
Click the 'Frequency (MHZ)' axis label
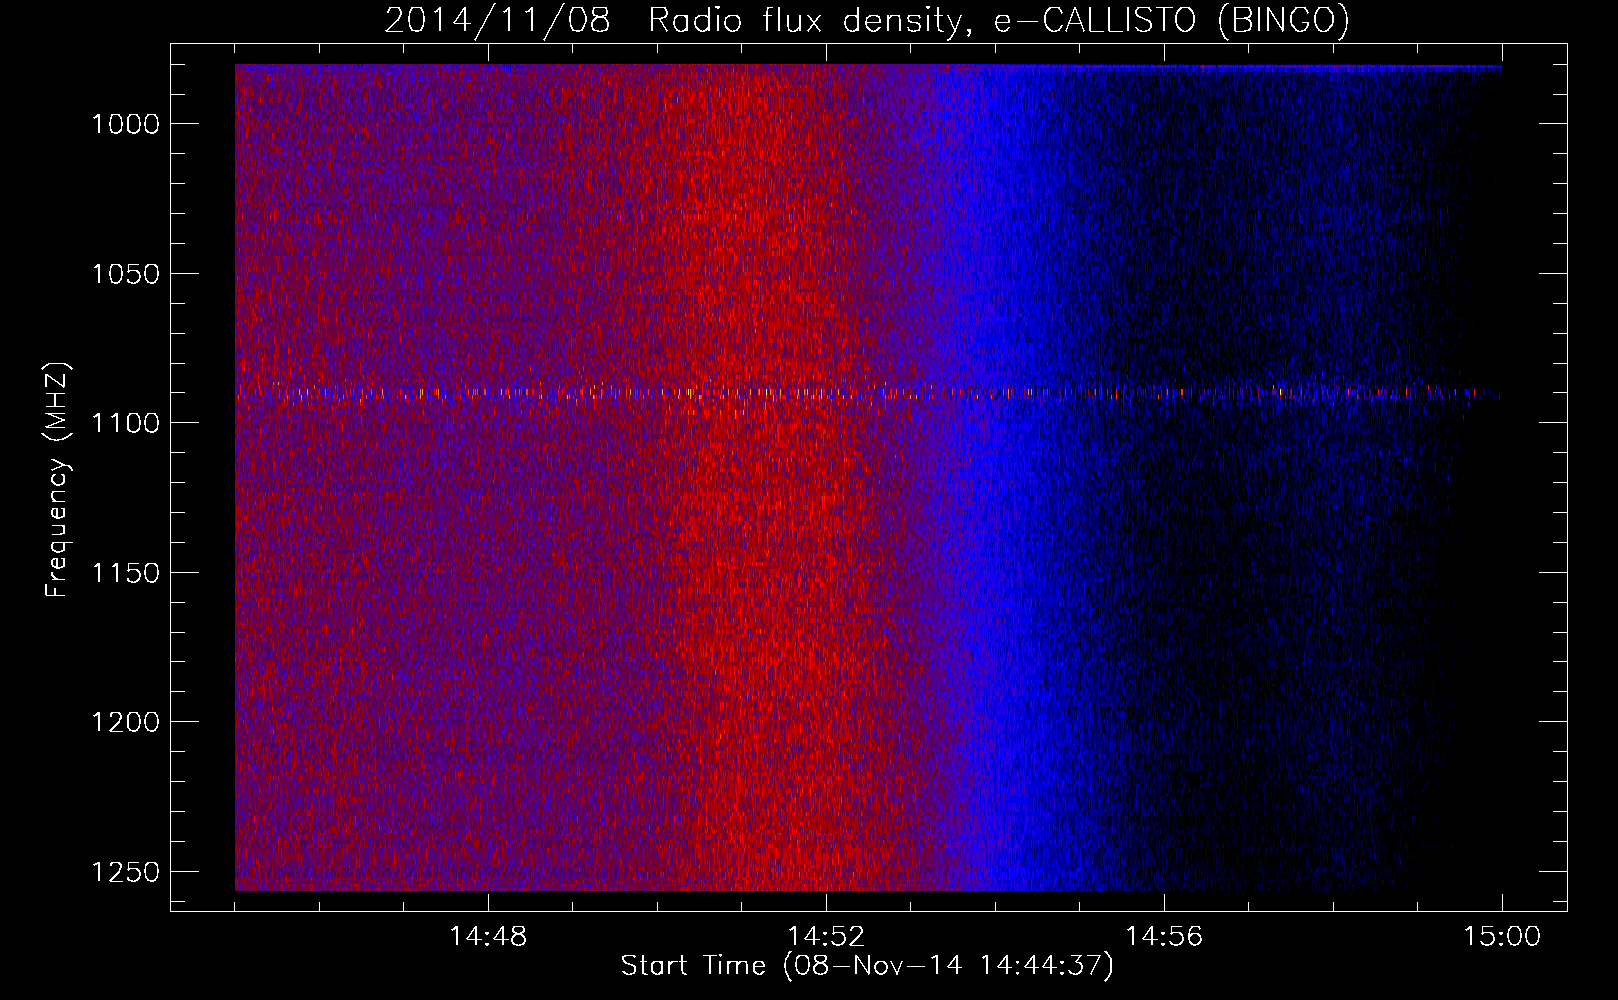(x=57, y=480)
